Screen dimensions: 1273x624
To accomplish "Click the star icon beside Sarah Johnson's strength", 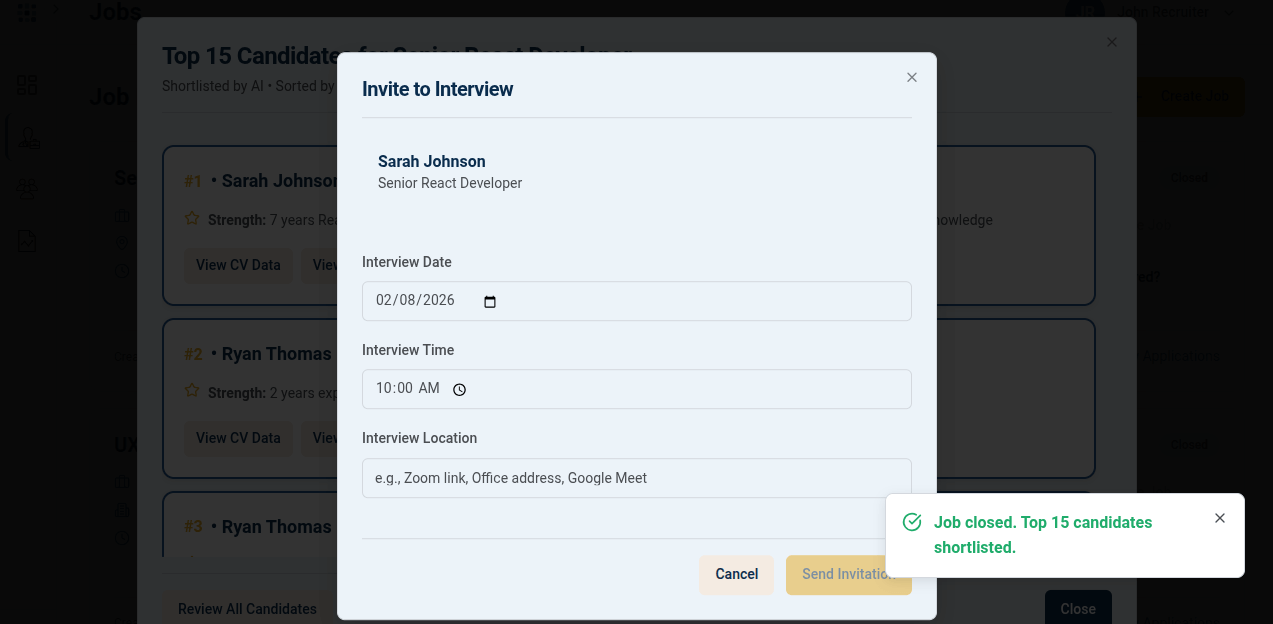I will tap(192, 219).
